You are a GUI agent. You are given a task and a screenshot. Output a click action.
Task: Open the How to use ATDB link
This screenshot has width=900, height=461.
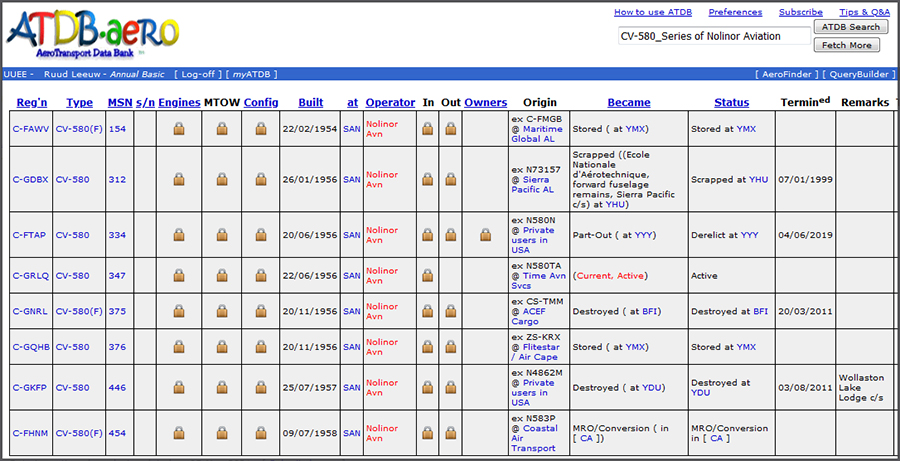pos(653,12)
